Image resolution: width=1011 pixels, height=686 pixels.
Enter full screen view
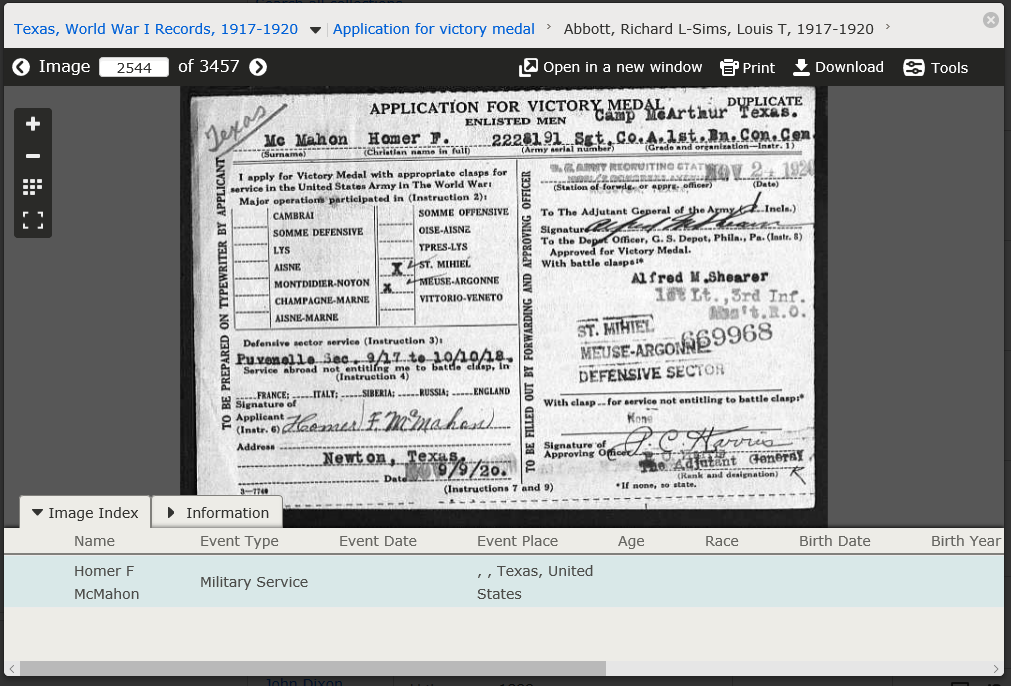pyautogui.click(x=33, y=220)
